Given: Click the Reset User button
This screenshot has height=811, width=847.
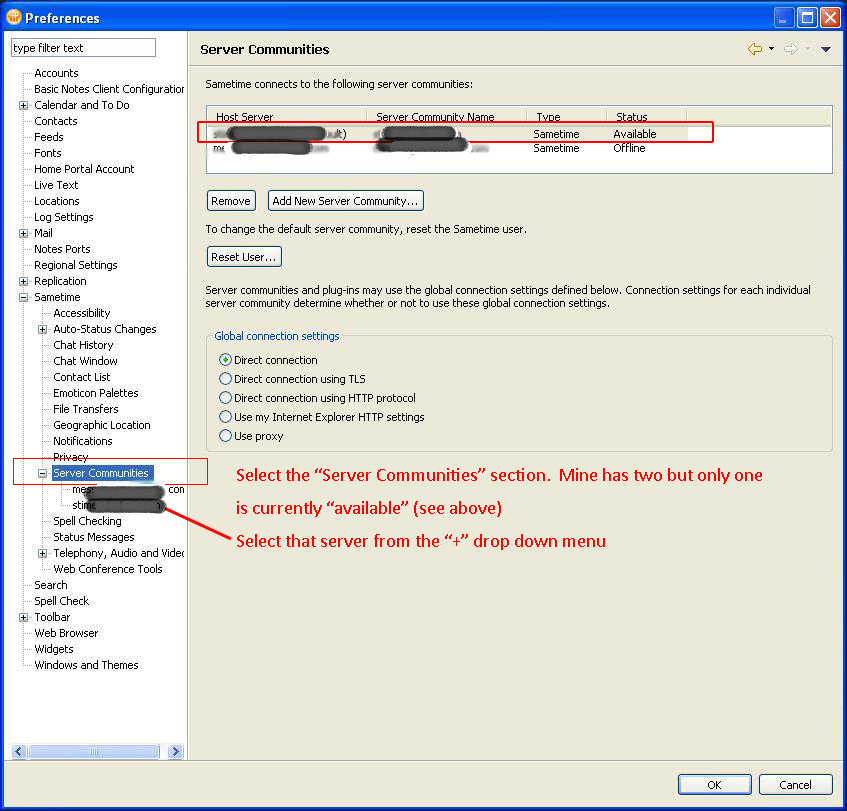Looking at the screenshot, I should click(244, 257).
